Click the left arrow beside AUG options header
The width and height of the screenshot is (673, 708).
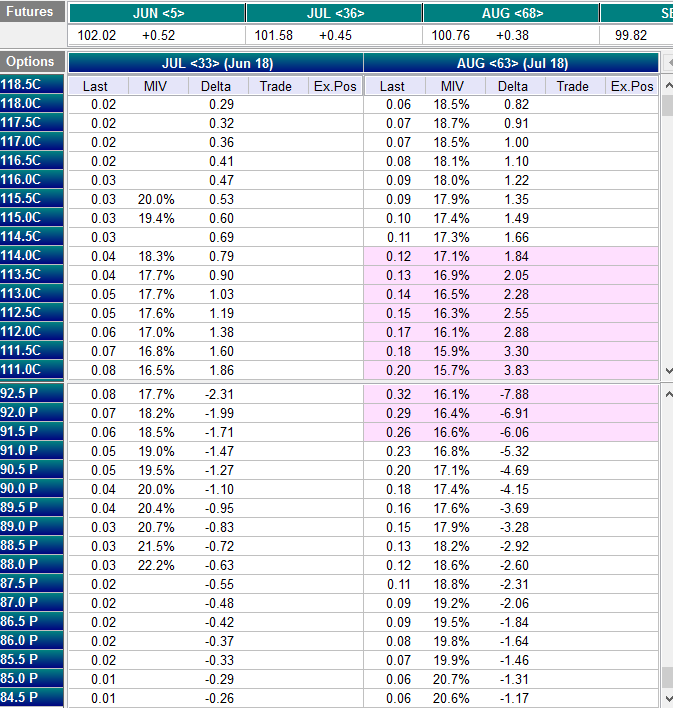tap(668, 63)
